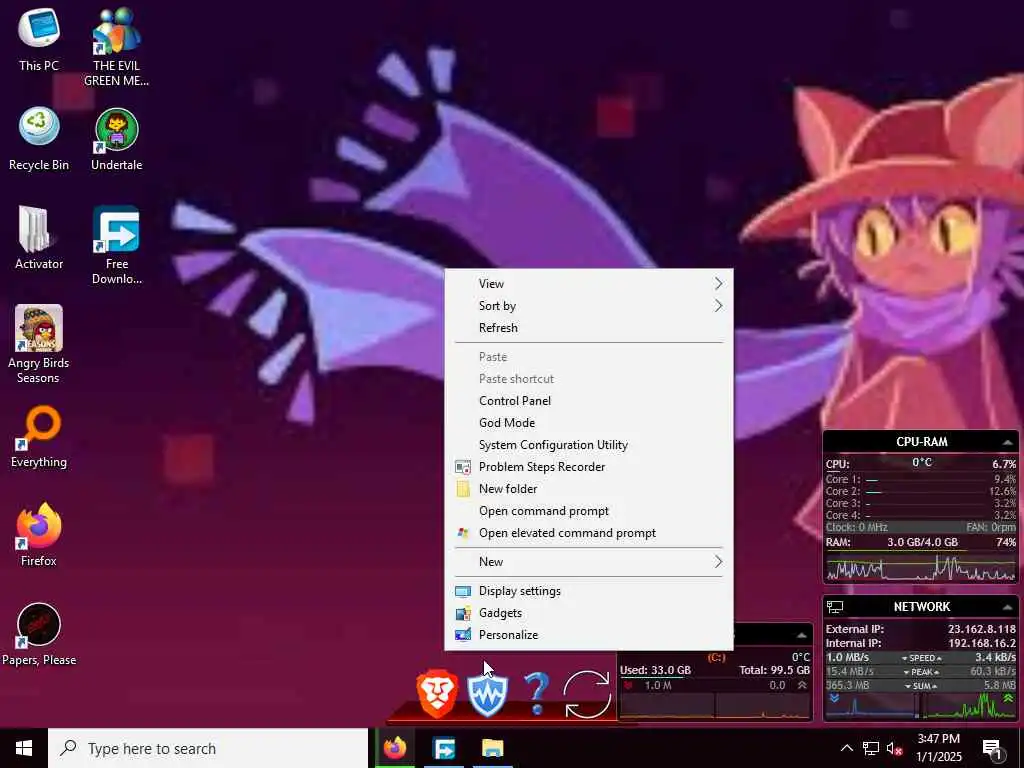This screenshot has width=1024, height=768.
Task: Select the Activator folder icon
Action: (39, 238)
